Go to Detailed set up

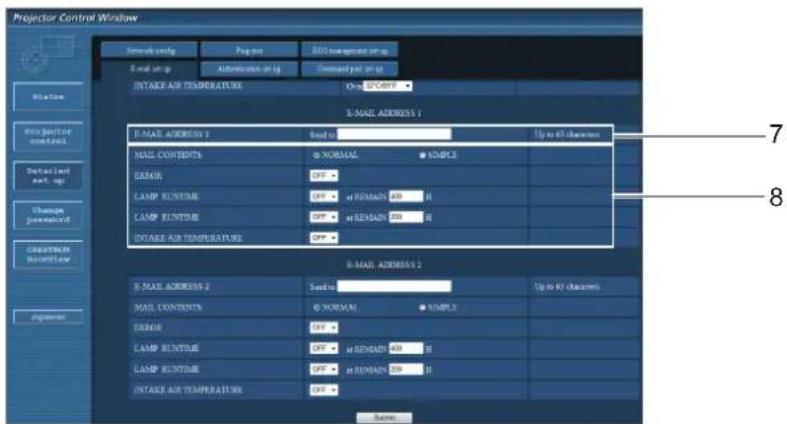(48, 176)
